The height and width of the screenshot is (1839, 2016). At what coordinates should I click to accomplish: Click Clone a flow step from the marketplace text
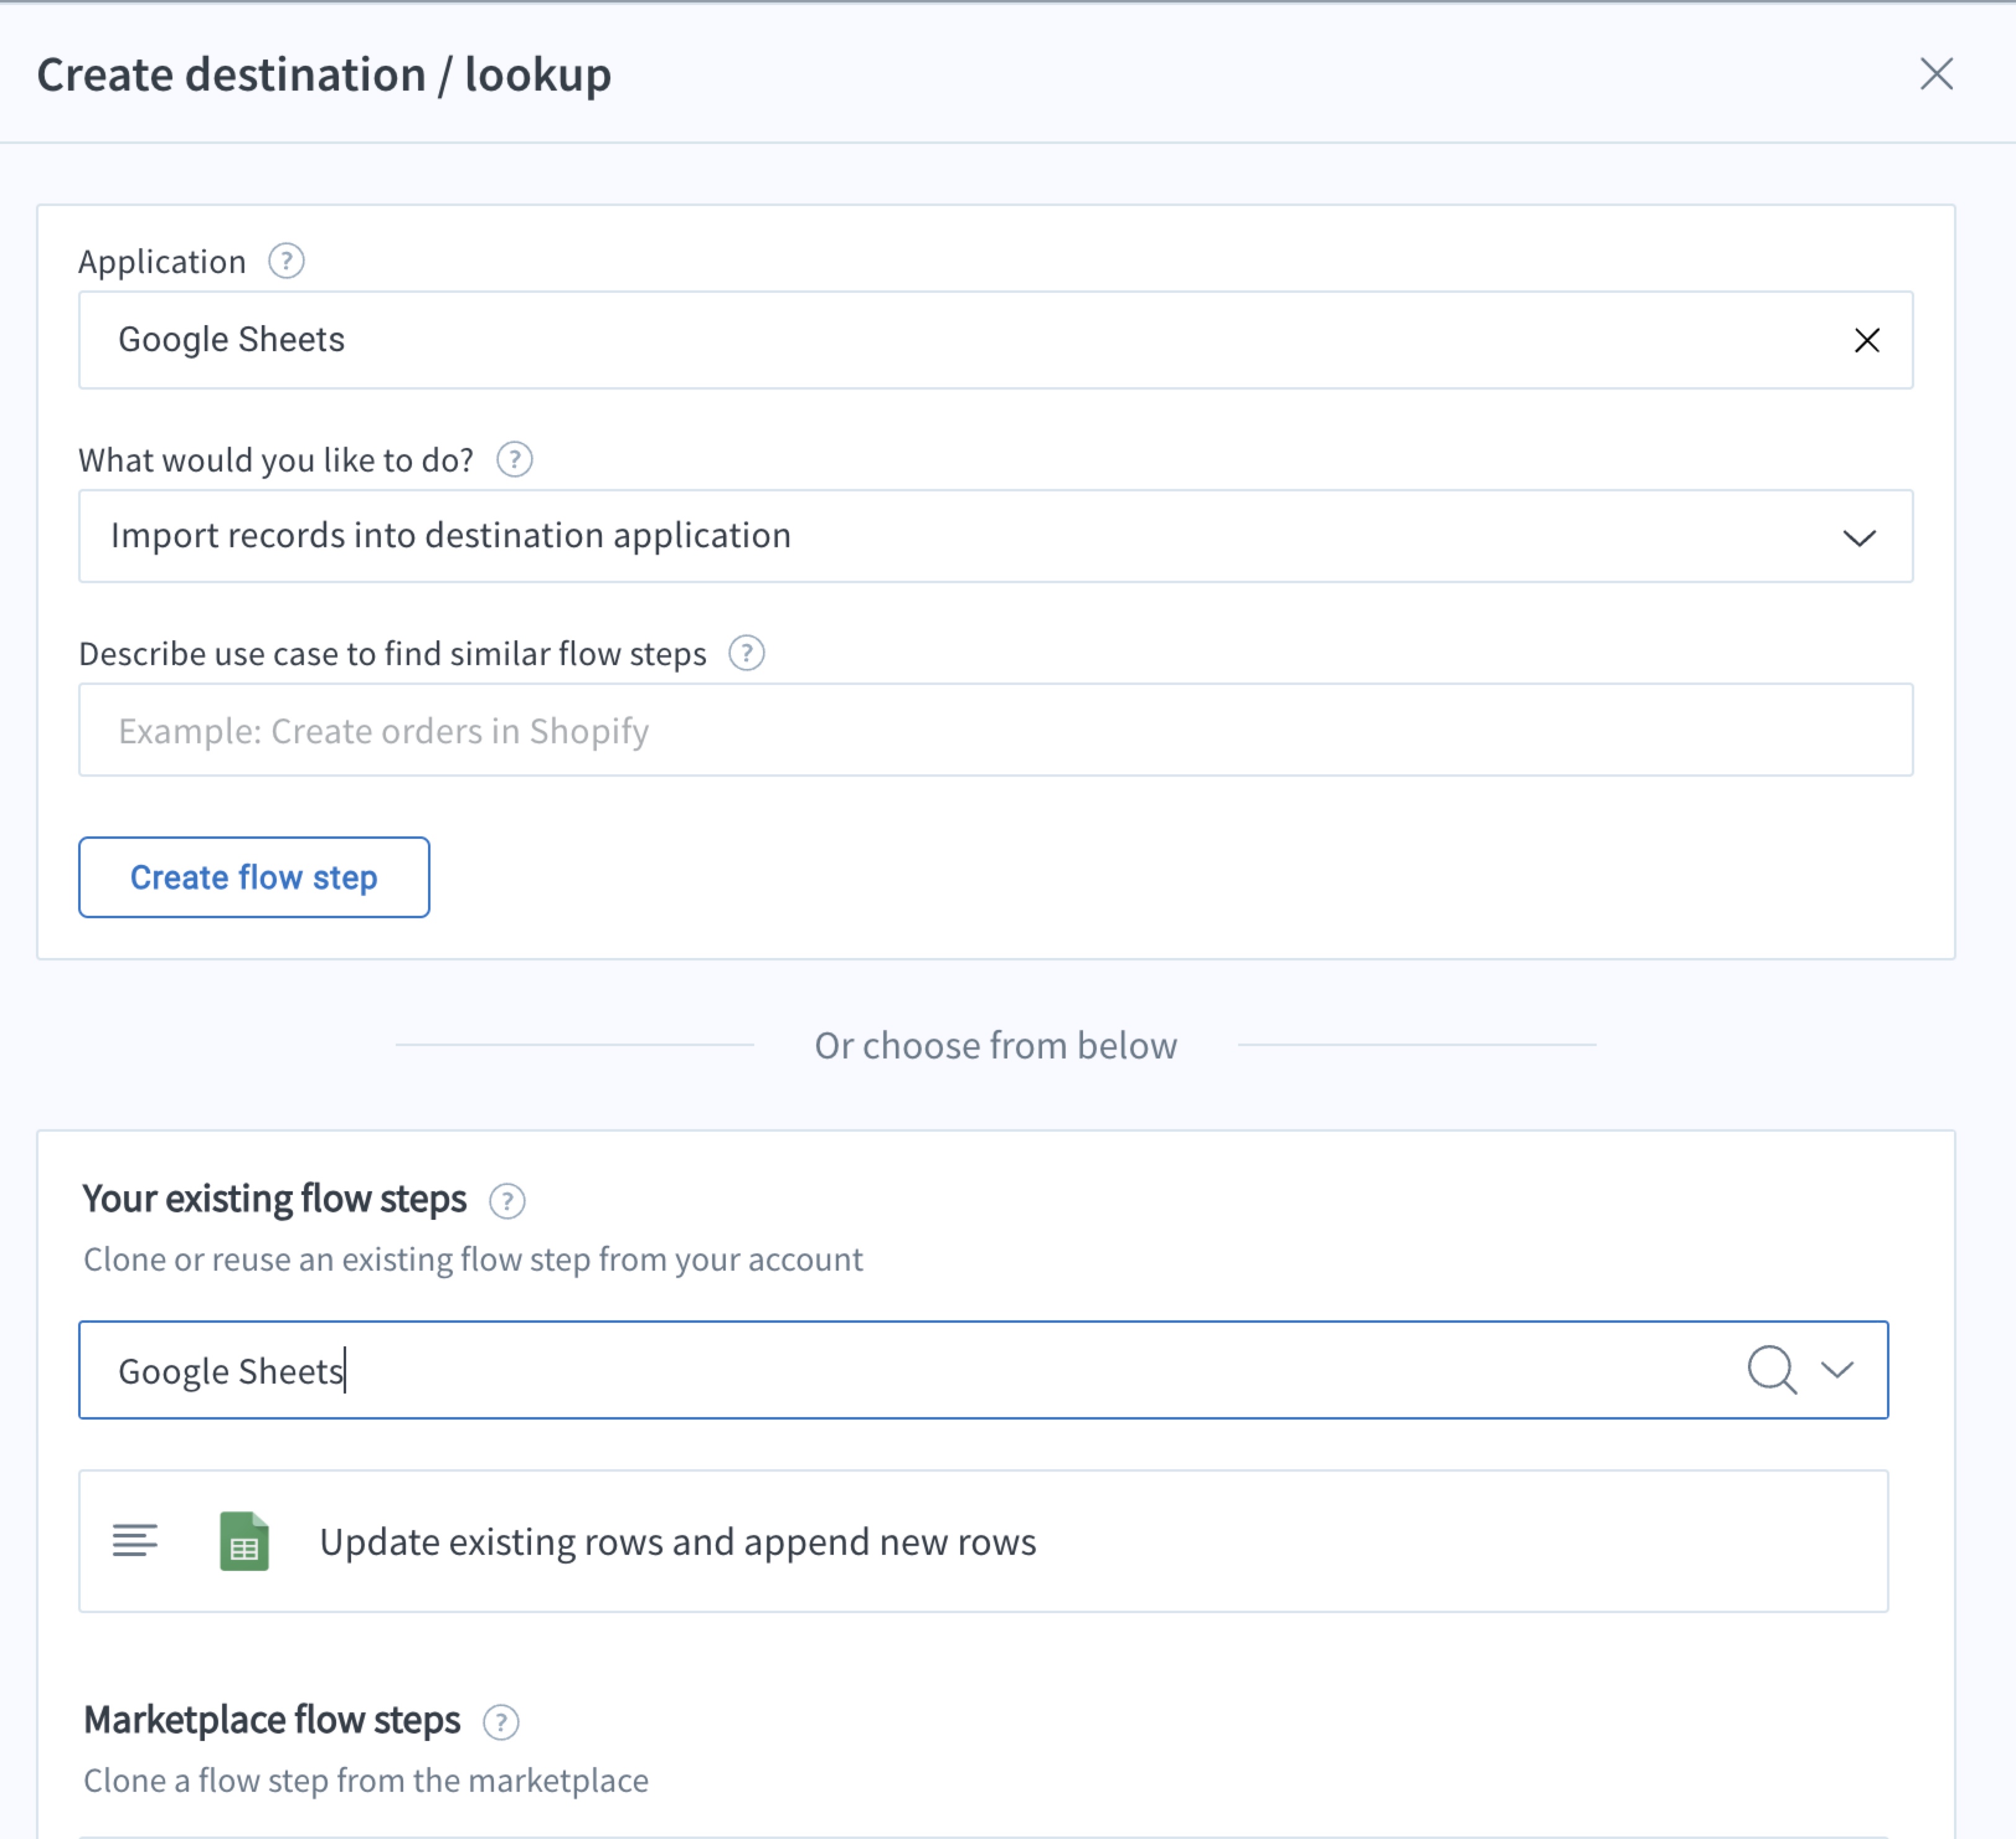(x=366, y=1780)
